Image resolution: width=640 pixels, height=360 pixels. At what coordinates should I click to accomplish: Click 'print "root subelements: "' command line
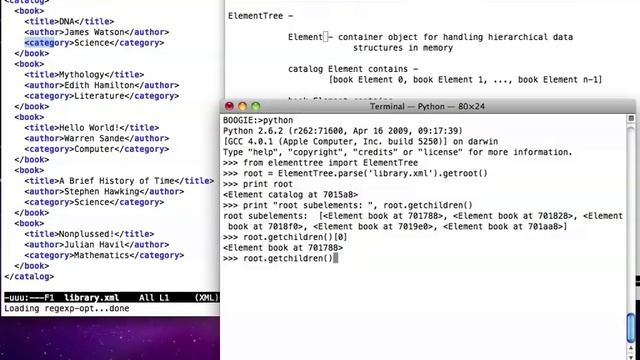point(348,205)
